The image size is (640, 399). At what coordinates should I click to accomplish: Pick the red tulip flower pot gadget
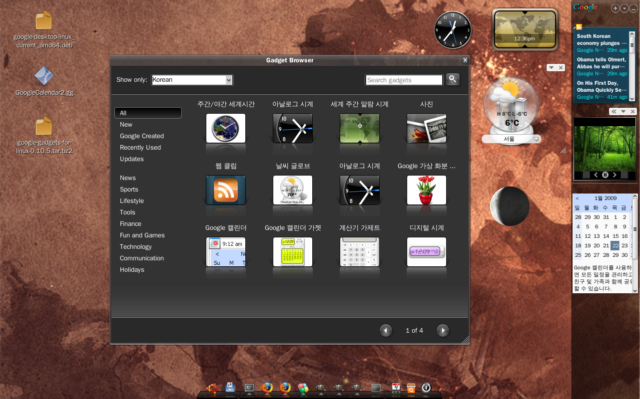[x=426, y=190]
